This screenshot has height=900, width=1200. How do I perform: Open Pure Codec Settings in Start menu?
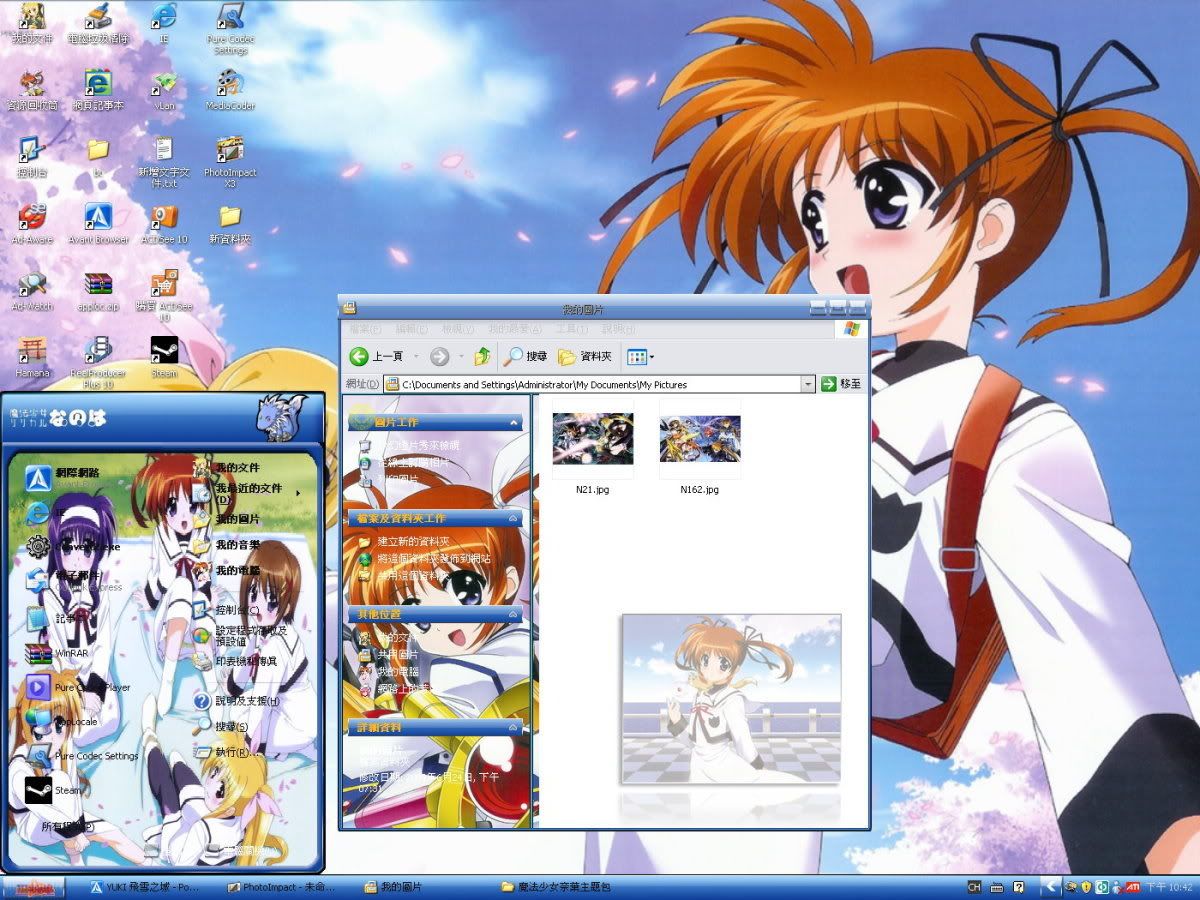pos(82,756)
